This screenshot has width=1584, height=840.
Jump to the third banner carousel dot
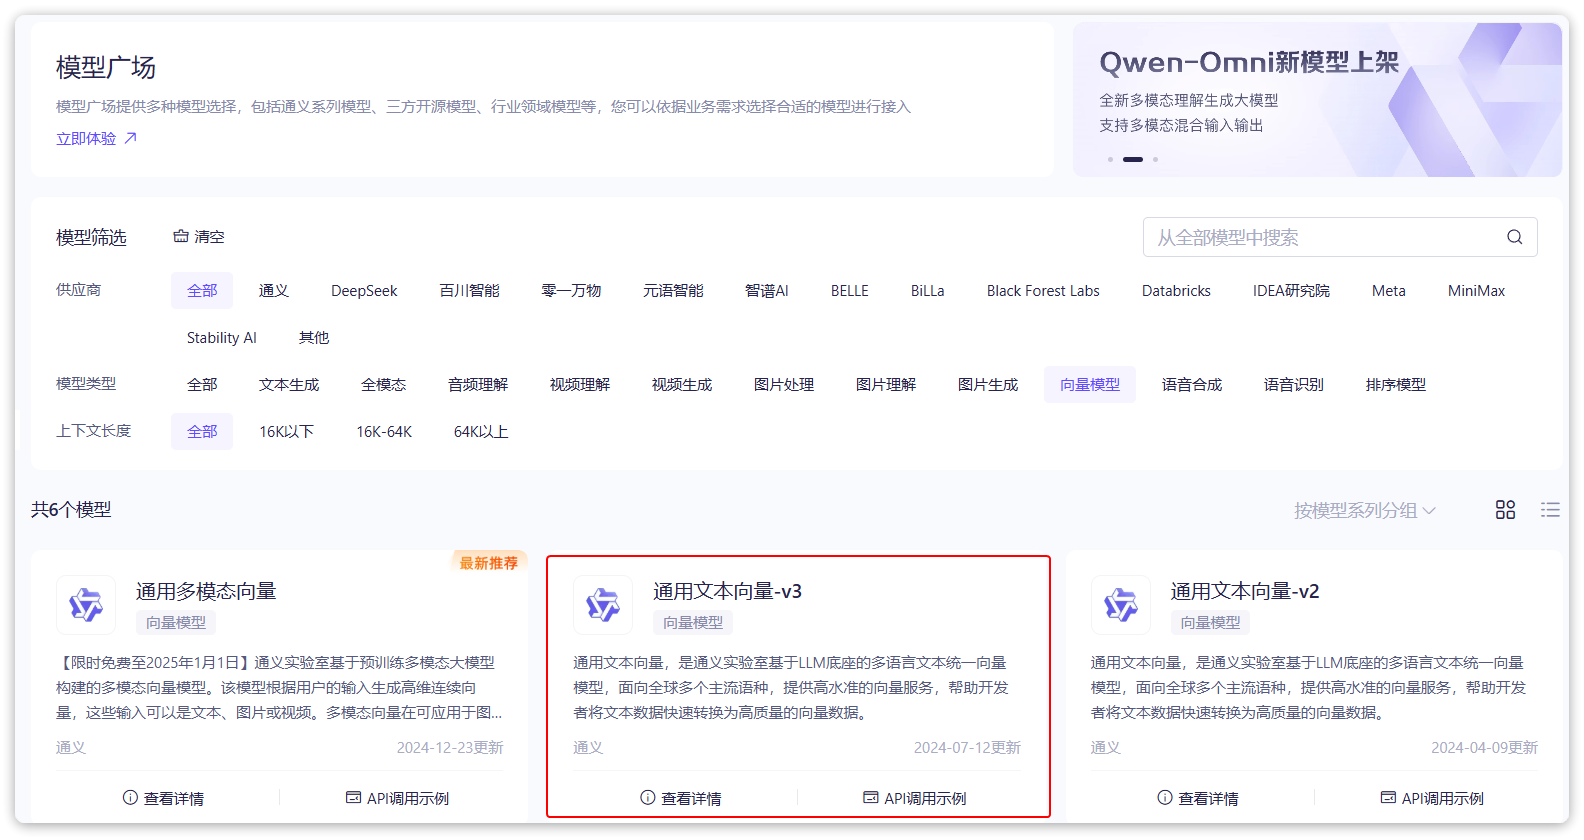click(1155, 159)
